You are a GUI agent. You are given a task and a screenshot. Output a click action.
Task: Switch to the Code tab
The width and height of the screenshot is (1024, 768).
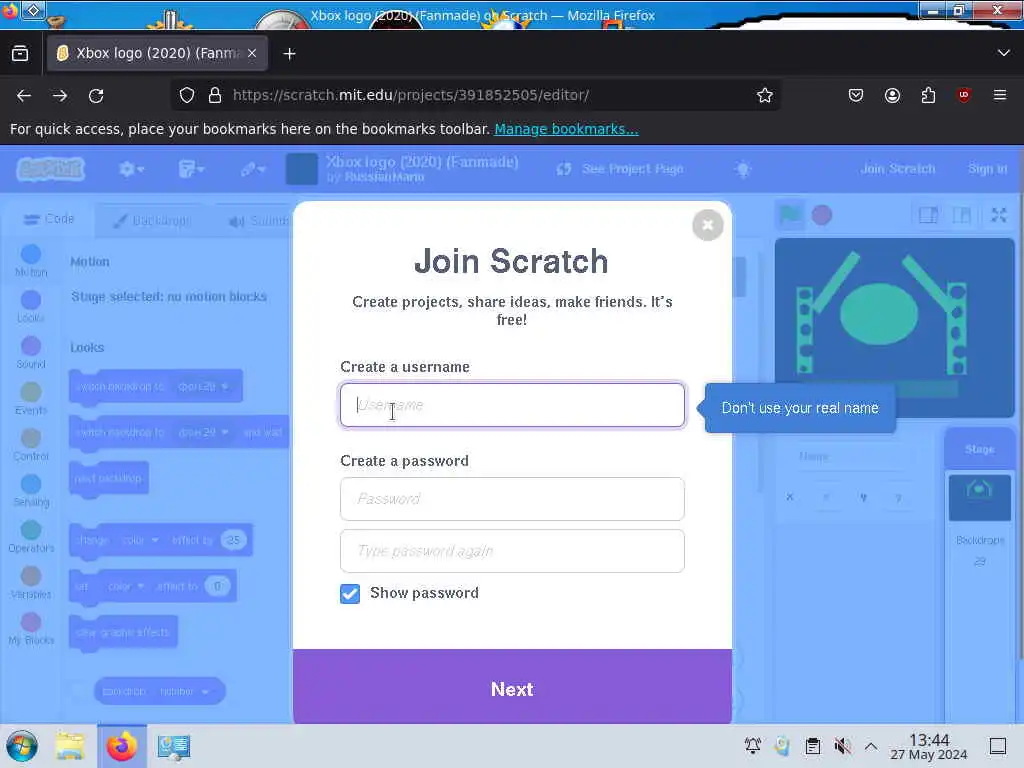[49, 219]
